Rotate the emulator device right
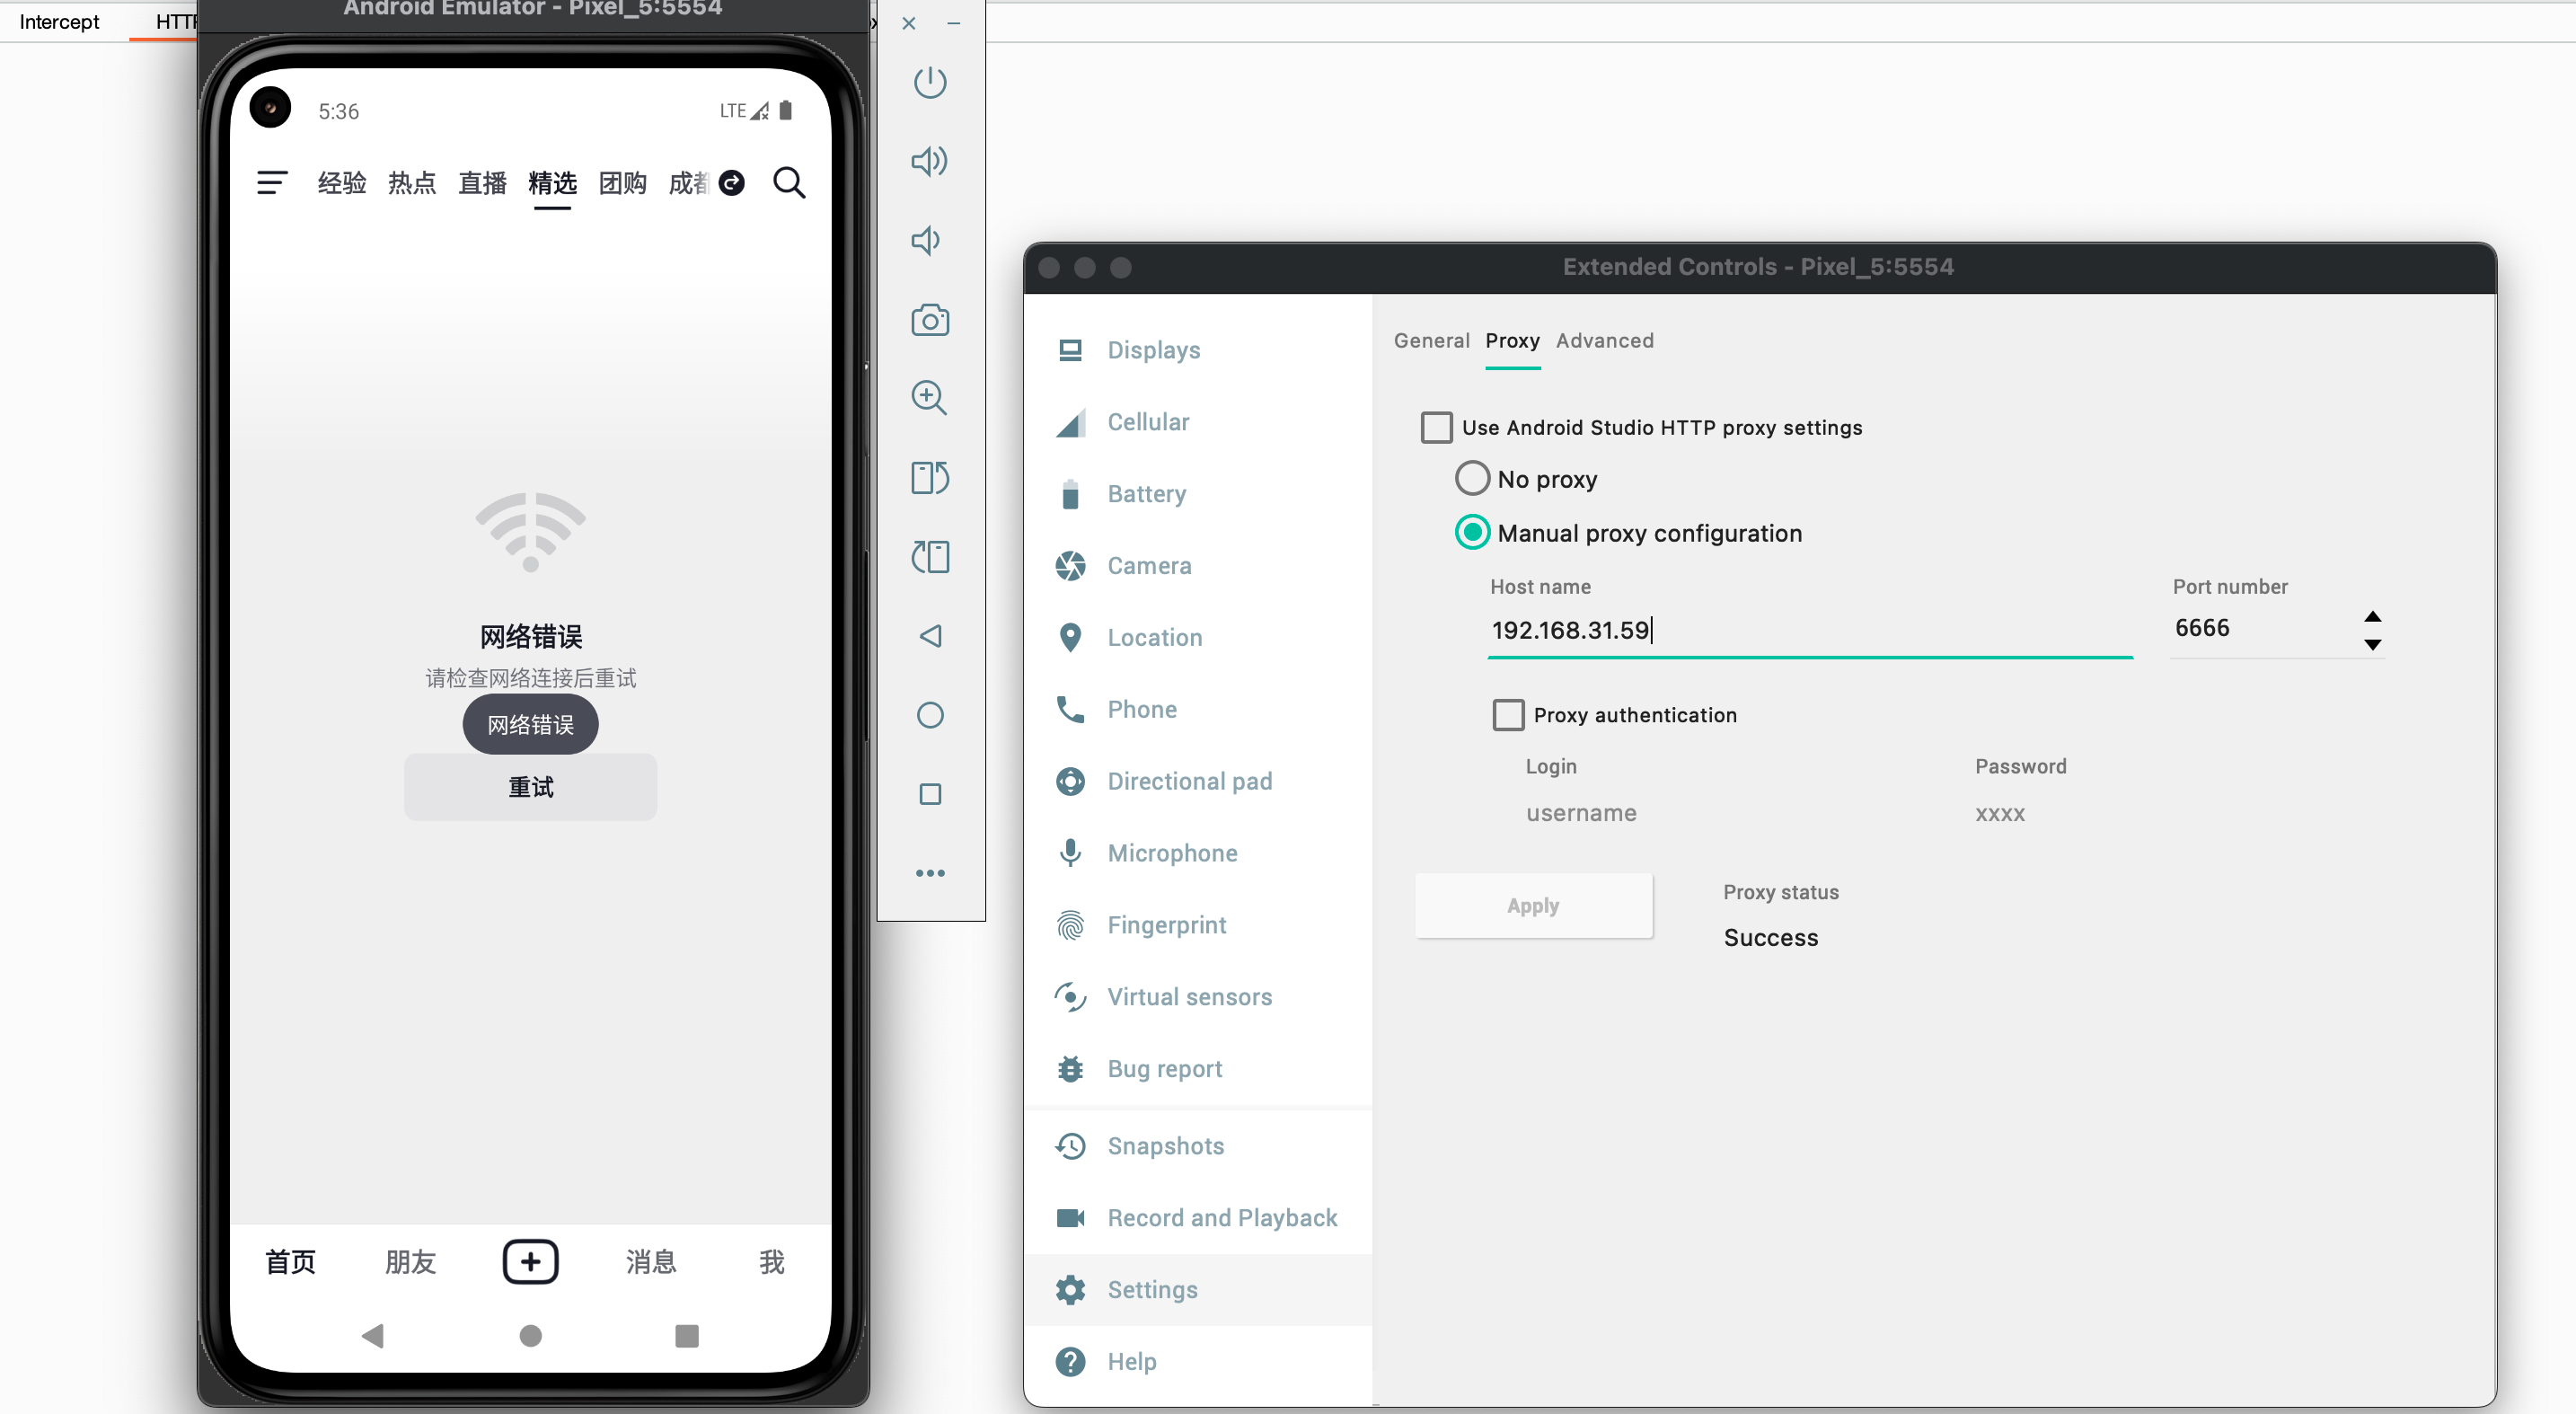This screenshot has height=1414, width=2576. (930, 557)
